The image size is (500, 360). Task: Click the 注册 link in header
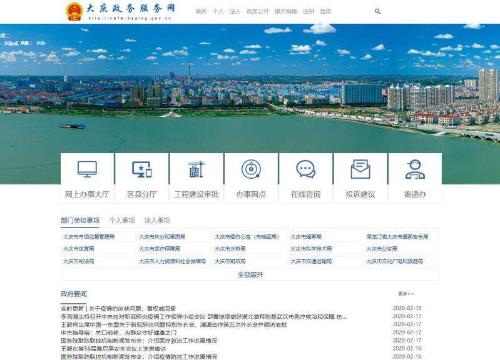click(x=308, y=11)
